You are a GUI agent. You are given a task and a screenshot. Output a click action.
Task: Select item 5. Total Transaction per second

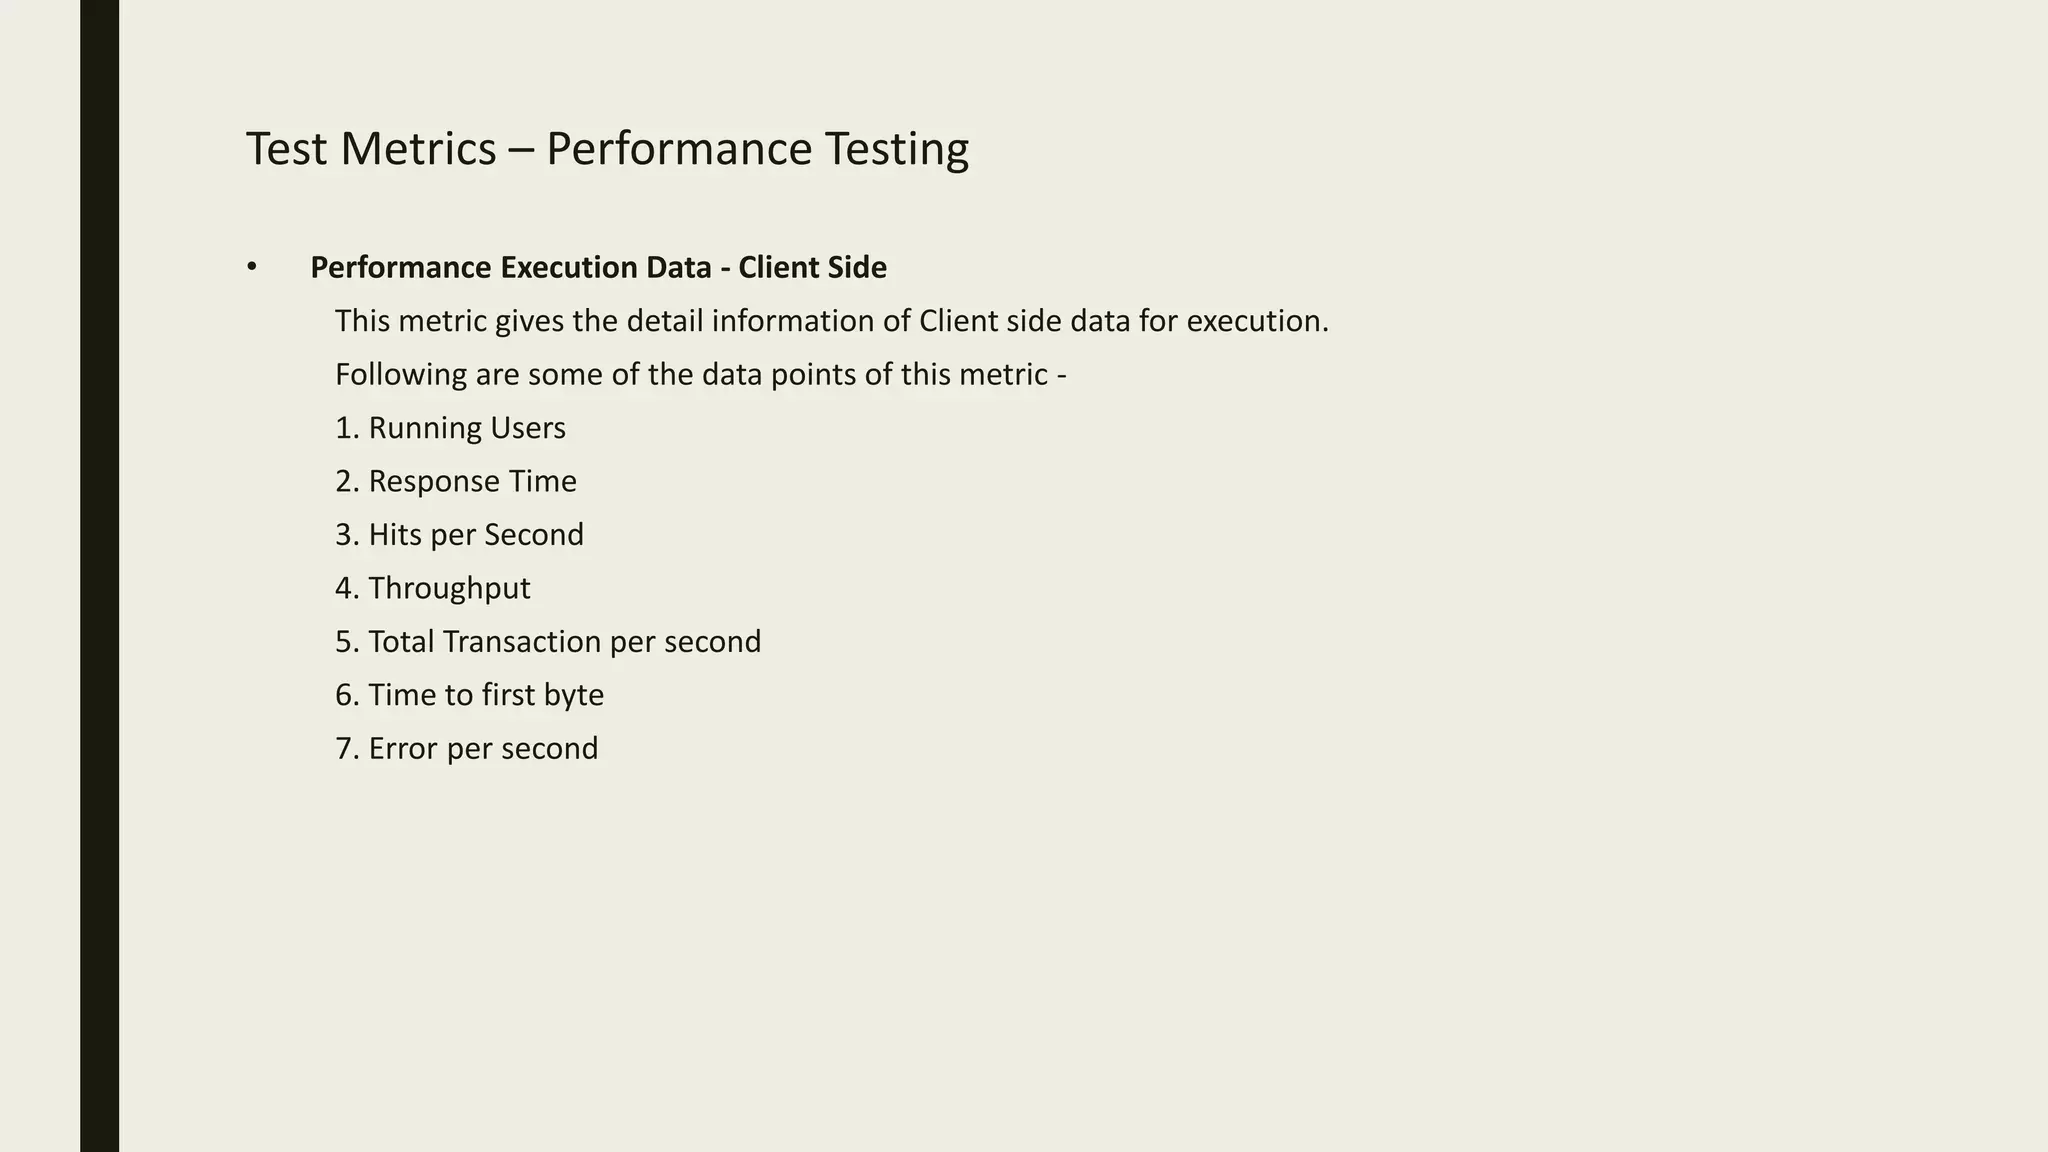click(548, 641)
